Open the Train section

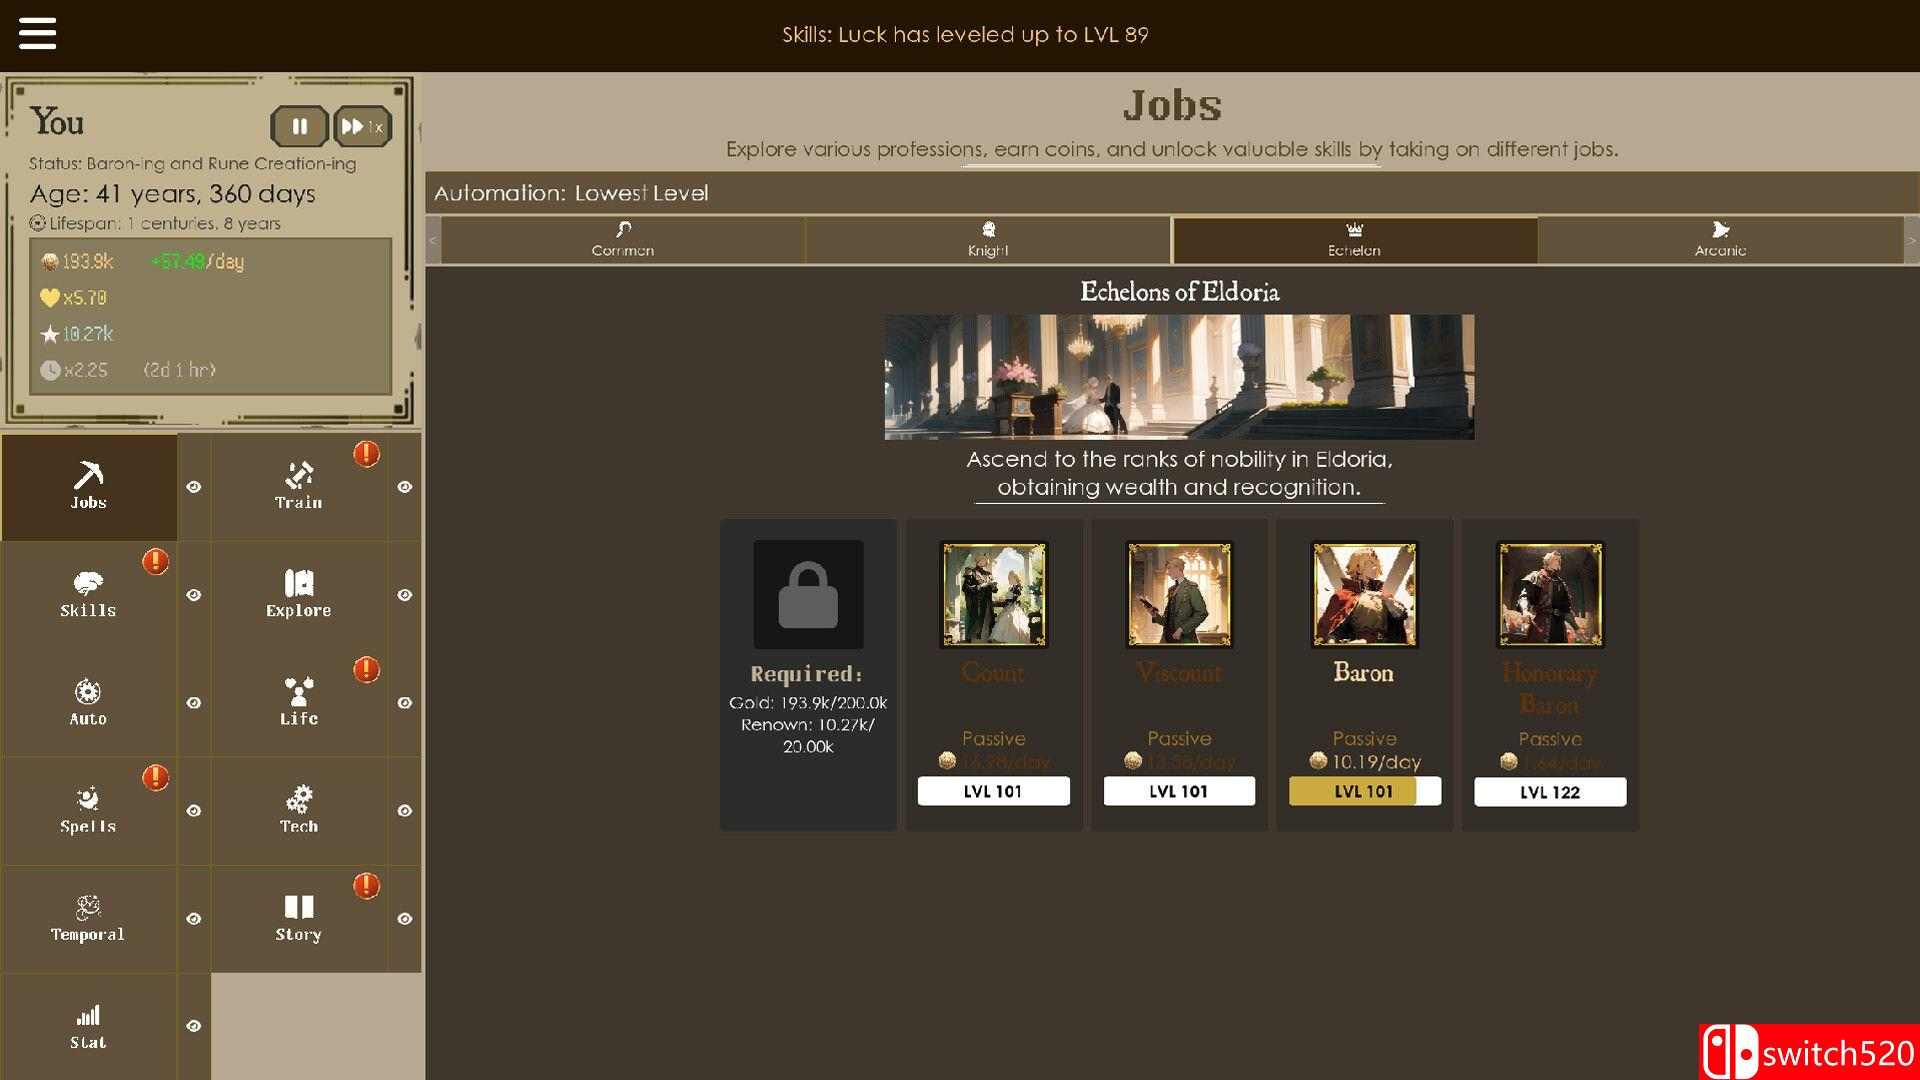tap(298, 486)
